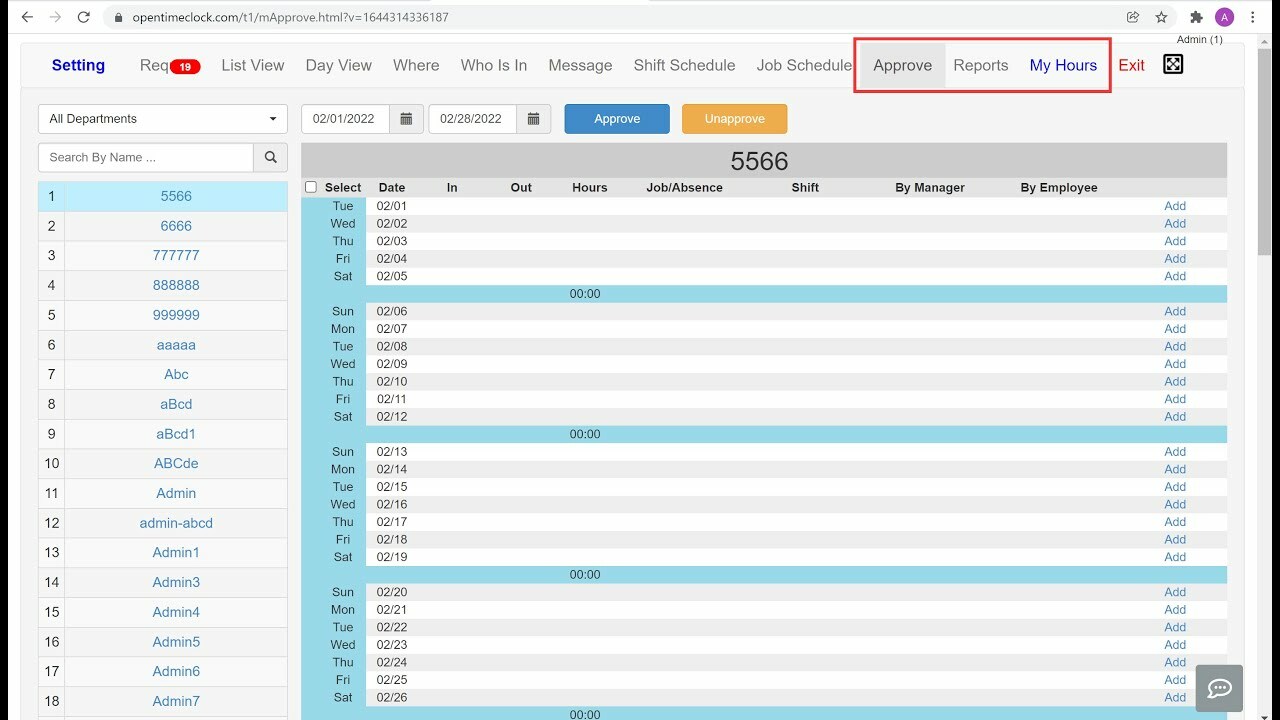Open the chat support bubble
Image resolution: width=1280 pixels, height=720 pixels.
[x=1219, y=688]
